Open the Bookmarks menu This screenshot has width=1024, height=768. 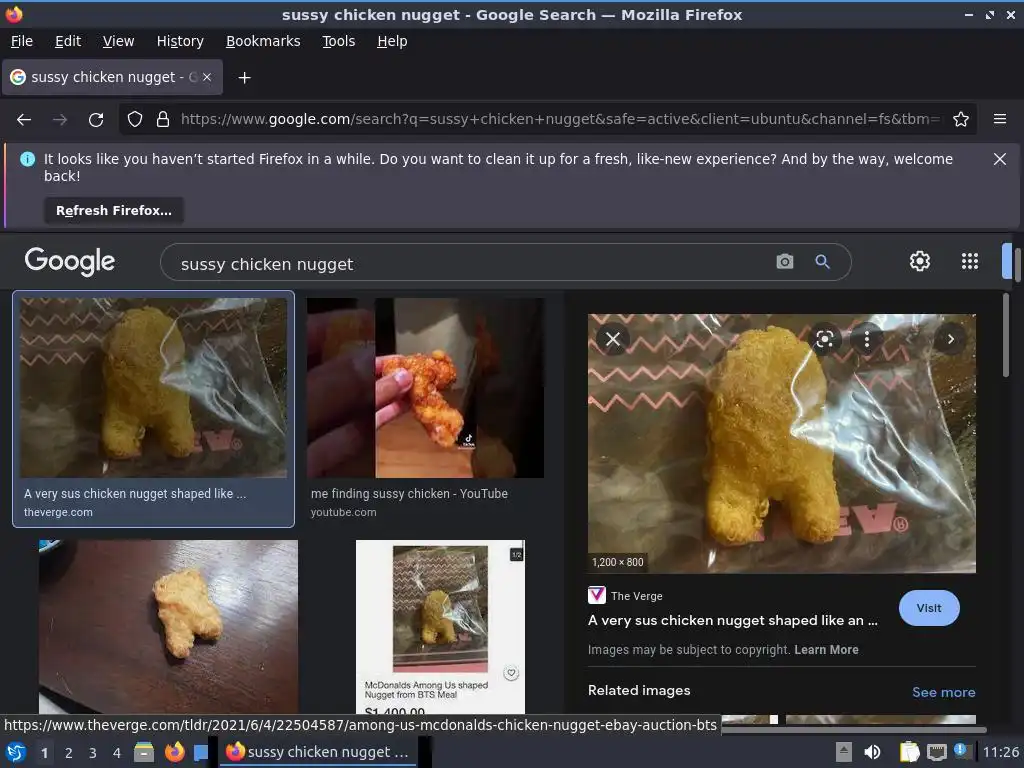point(263,41)
